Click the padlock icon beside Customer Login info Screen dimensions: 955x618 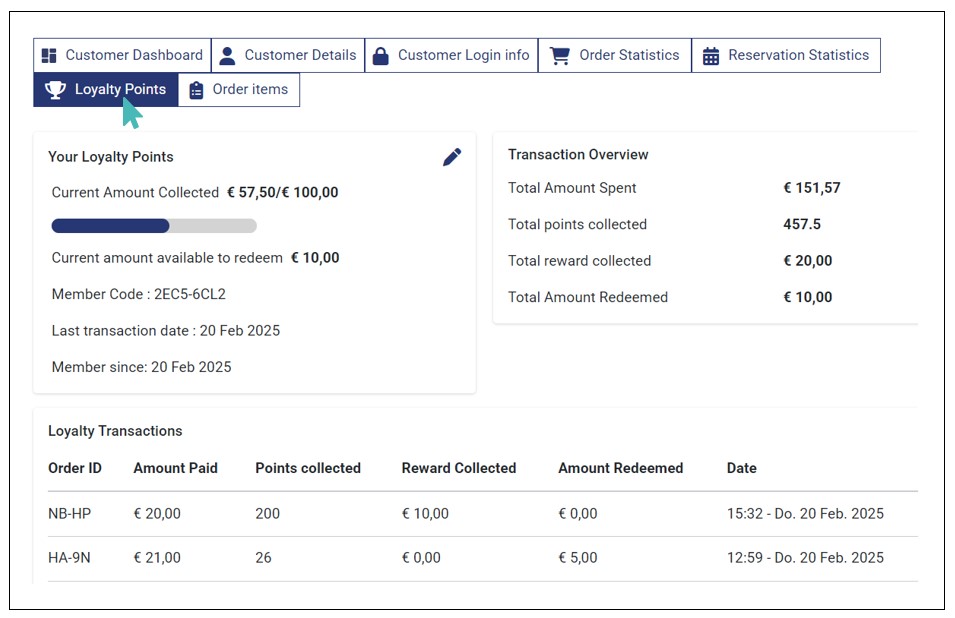click(381, 55)
